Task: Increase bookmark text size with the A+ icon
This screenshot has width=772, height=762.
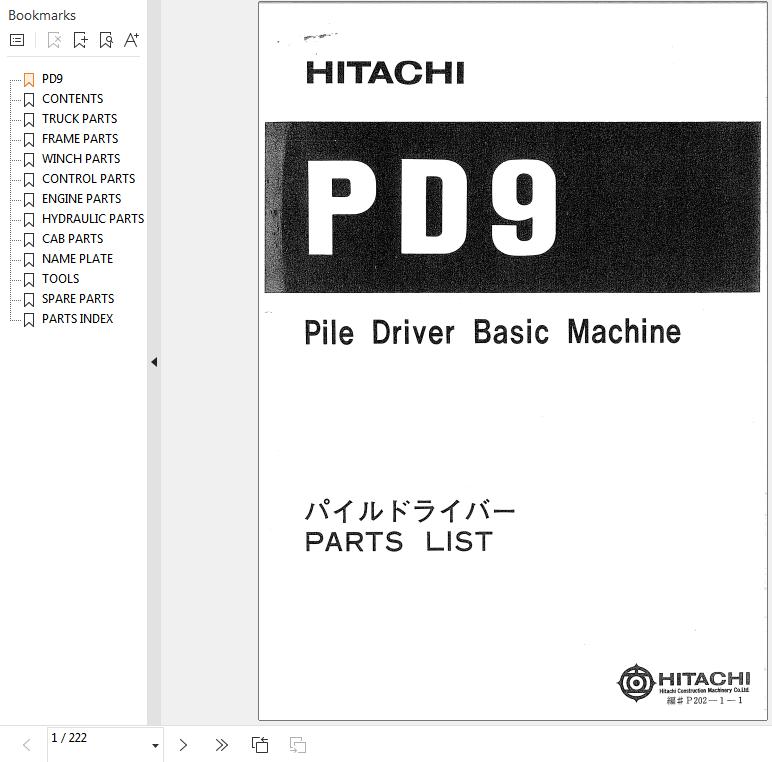Action: [131, 40]
